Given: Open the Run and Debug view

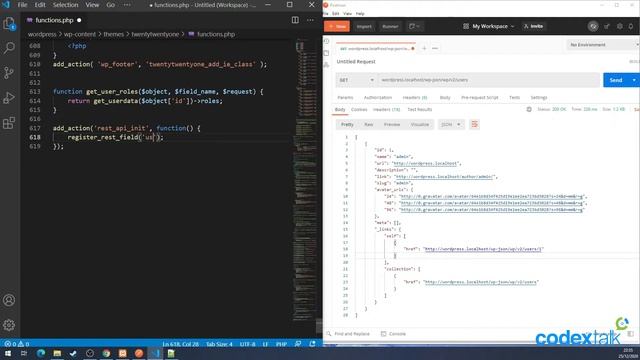Looking at the screenshot, I should point(9,98).
